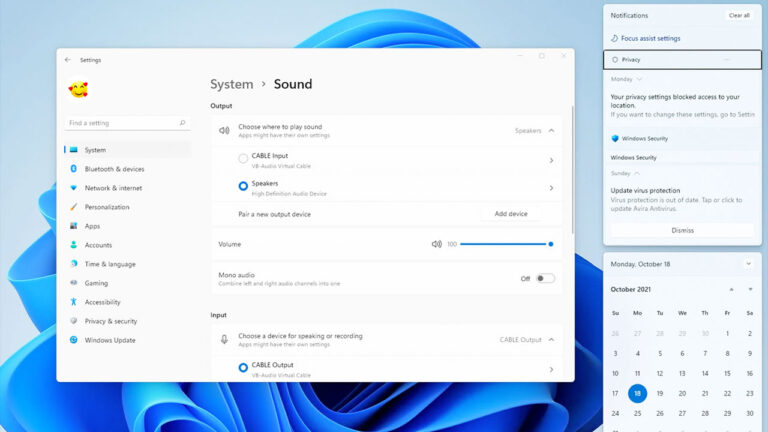Click the Windows Update sync icon
768x432 pixels.
pyautogui.click(x=73, y=340)
